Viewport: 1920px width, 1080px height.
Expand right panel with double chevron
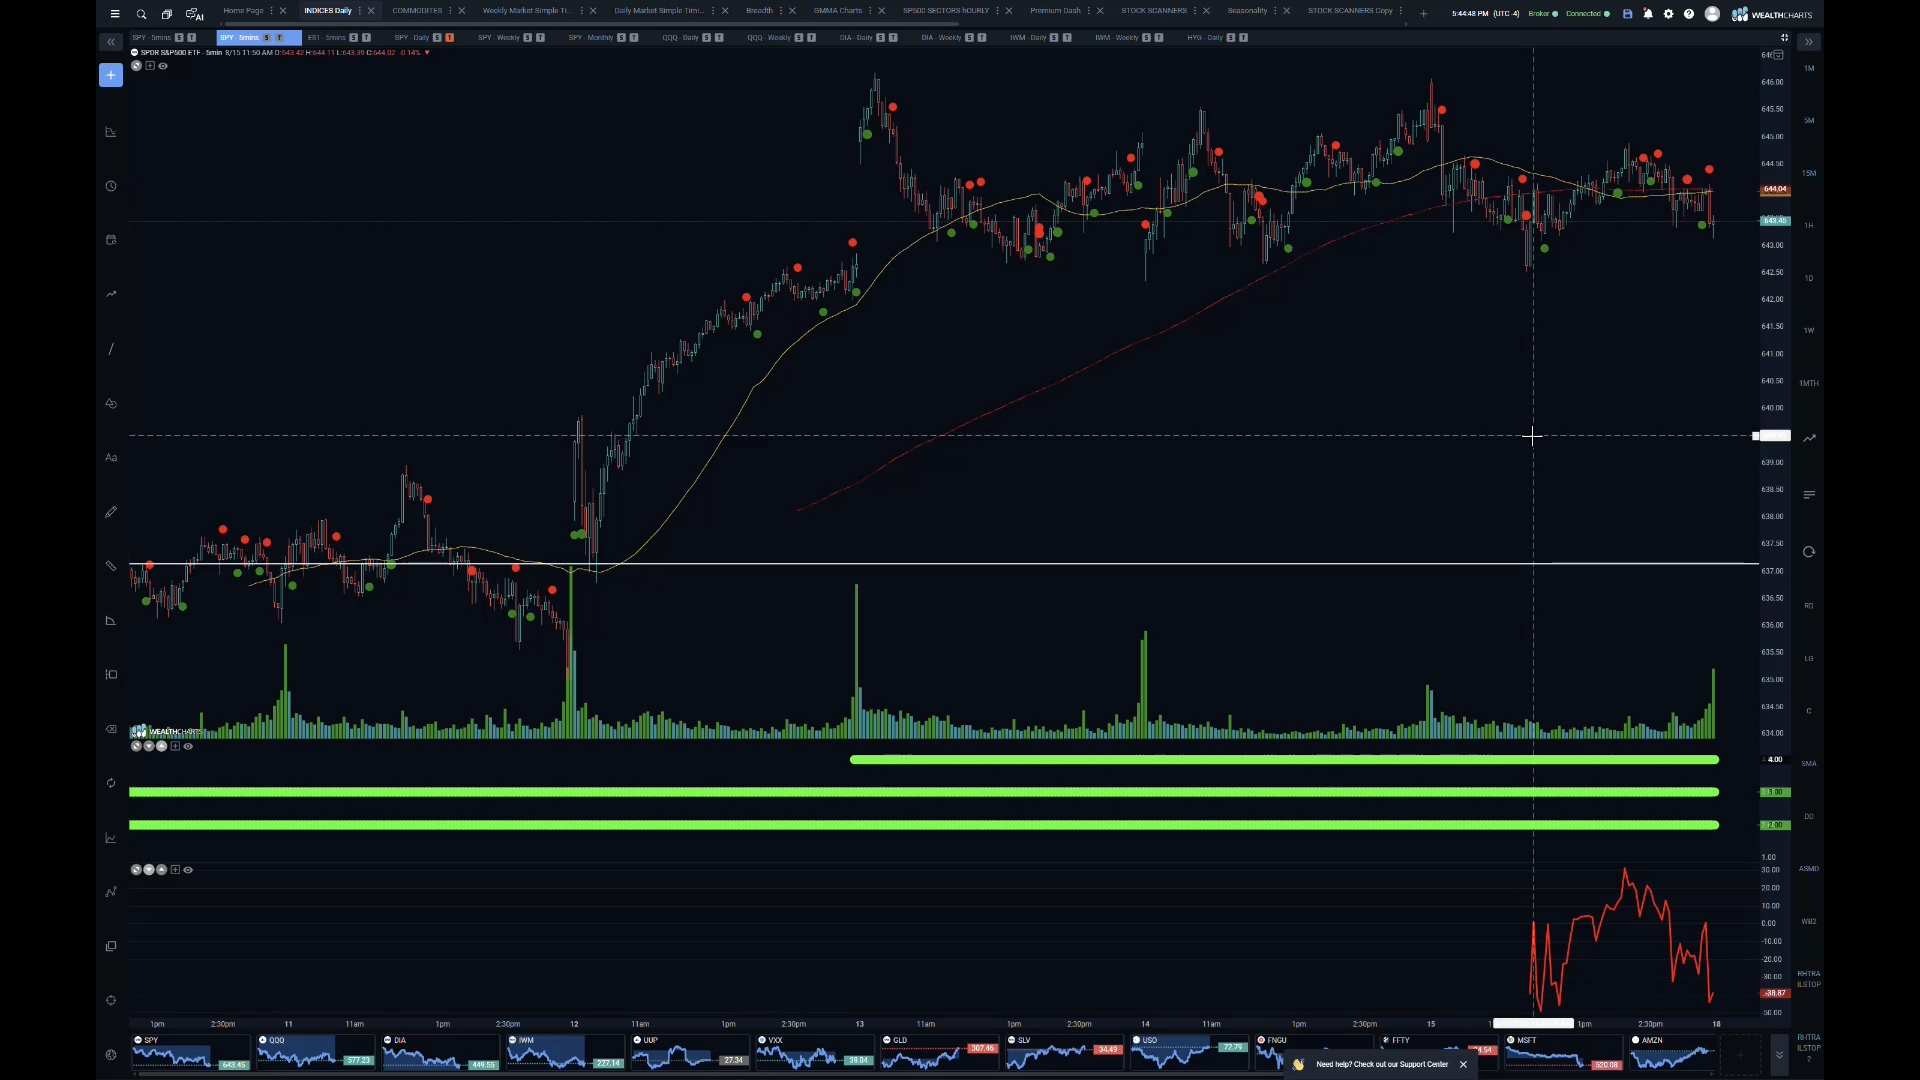click(x=1808, y=42)
